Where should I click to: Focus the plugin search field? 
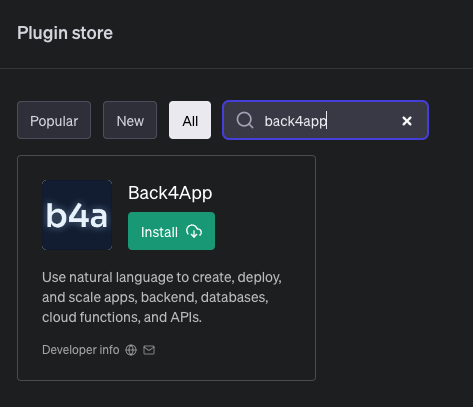(325, 120)
